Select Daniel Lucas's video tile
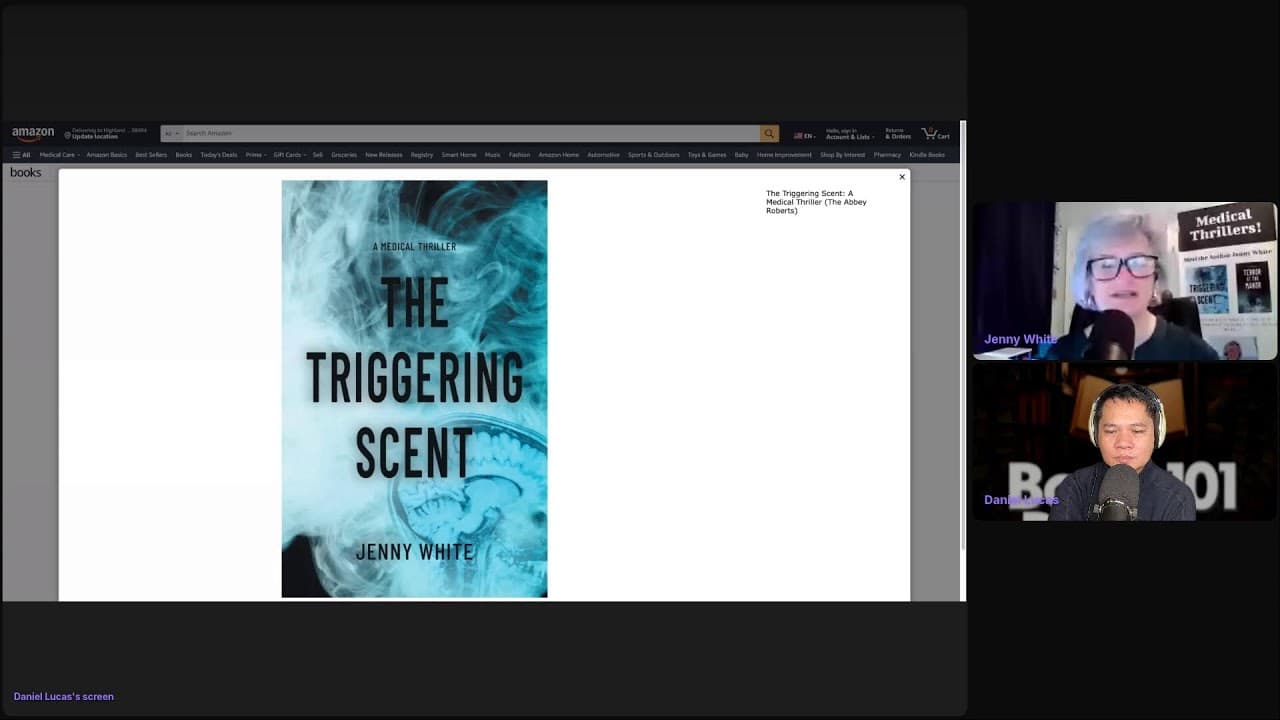The width and height of the screenshot is (1280, 720). [x=1125, y=442]
